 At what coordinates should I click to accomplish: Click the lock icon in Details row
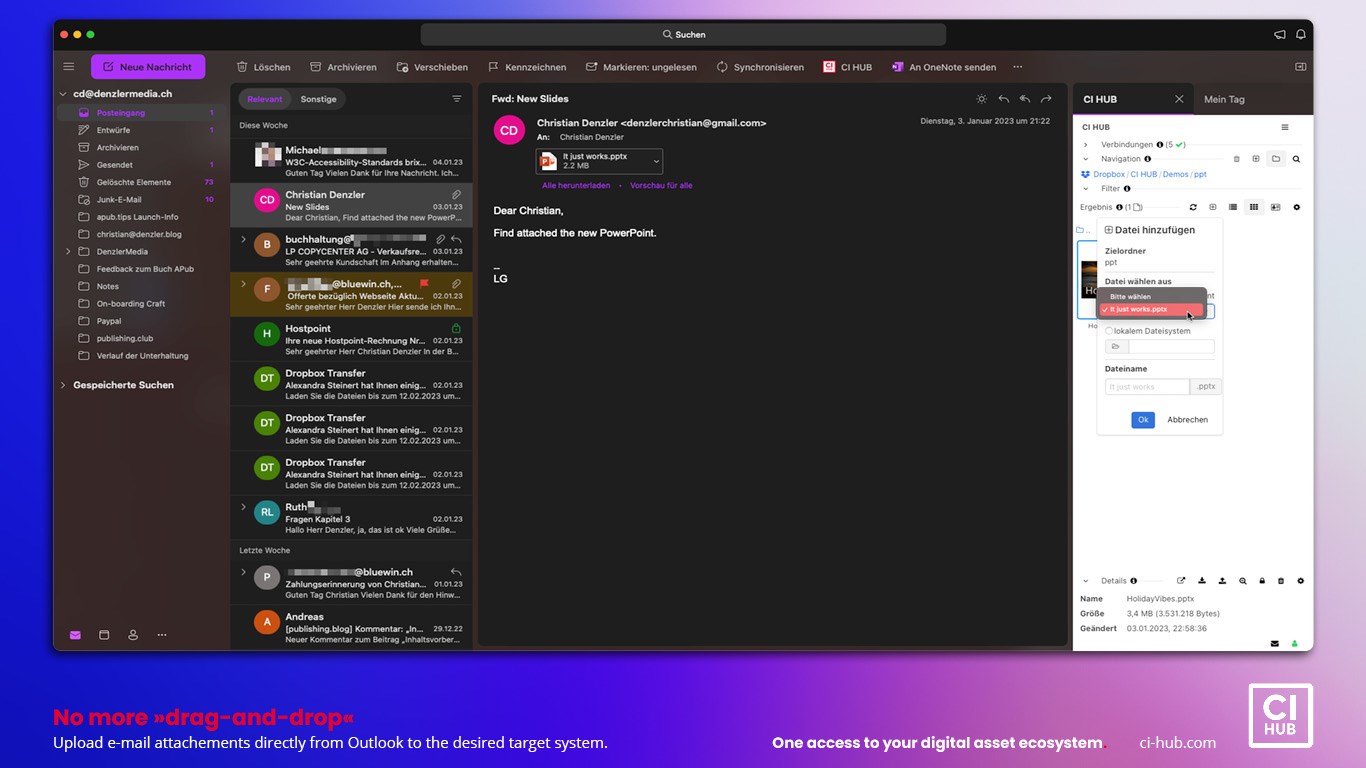click(x=1262, y=580)
